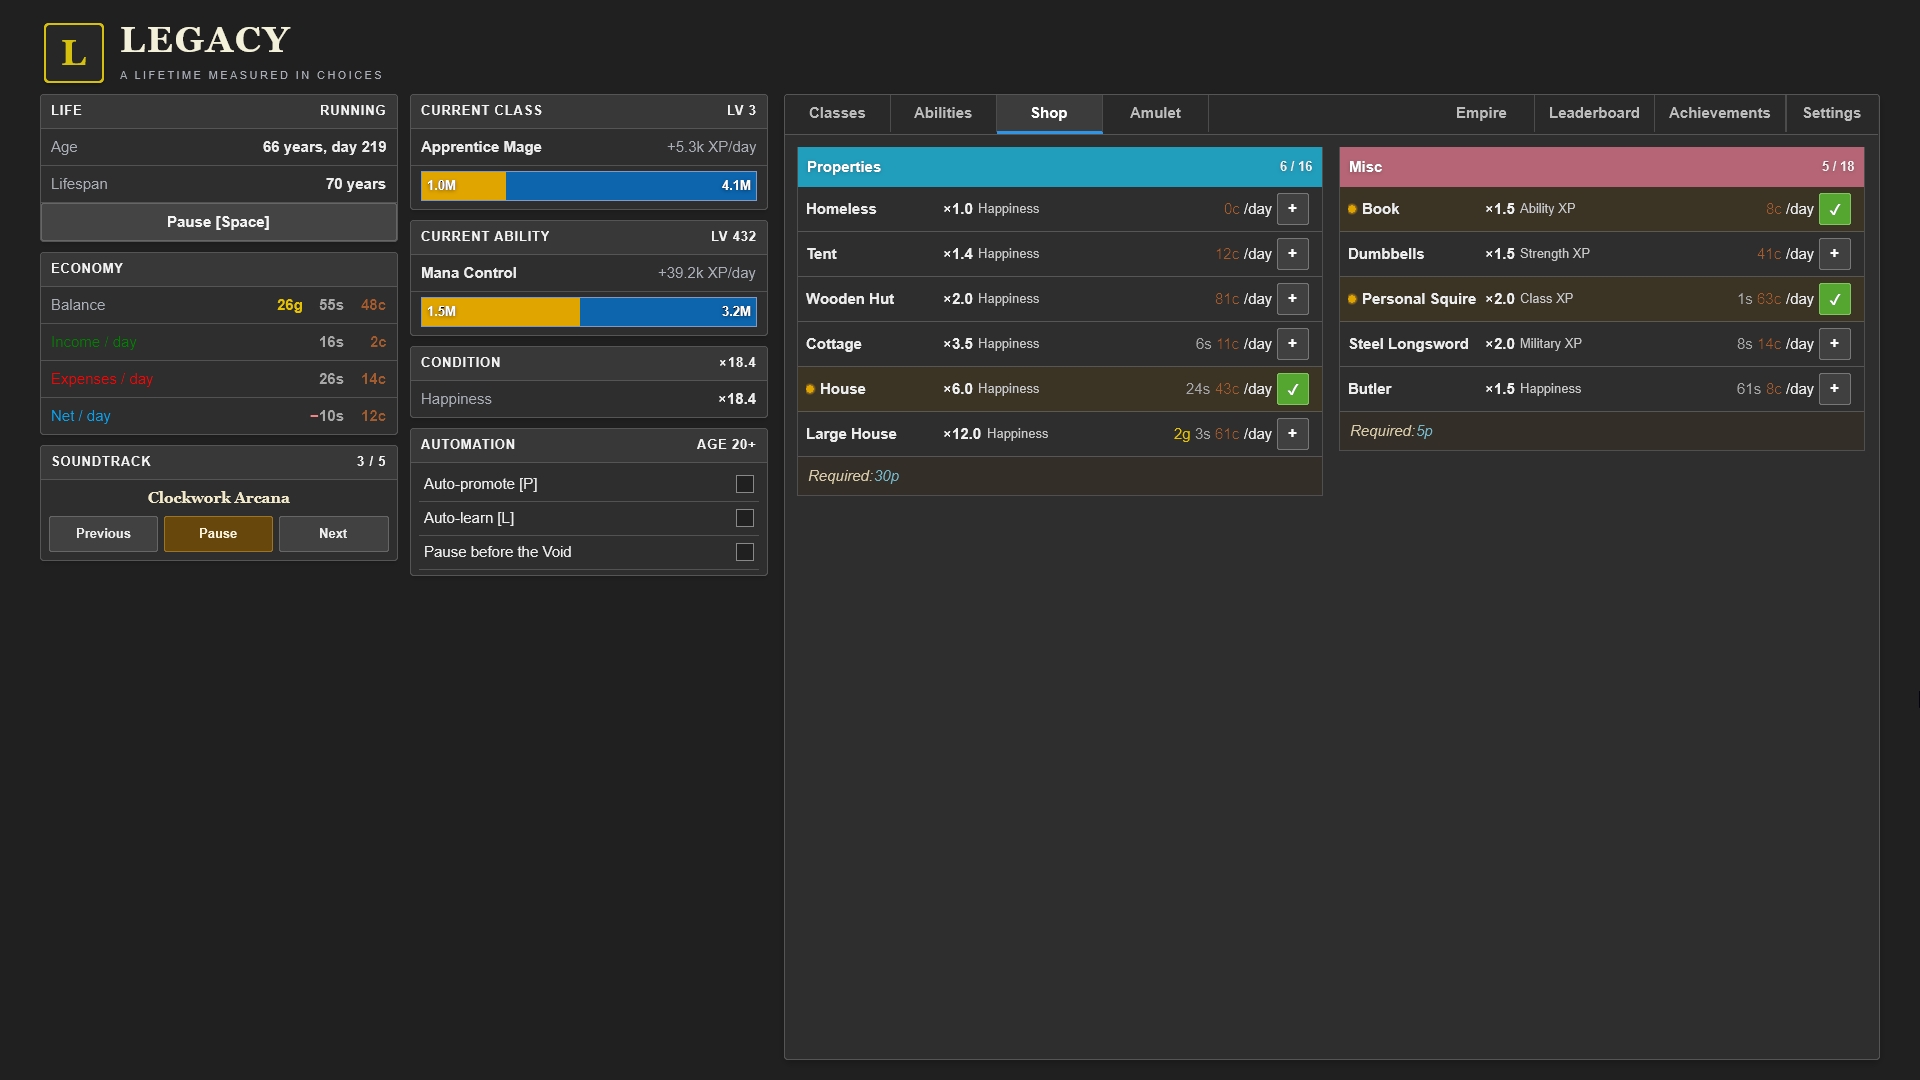
Task: Click the green checkmark for House
Action: click(1292, 389)
